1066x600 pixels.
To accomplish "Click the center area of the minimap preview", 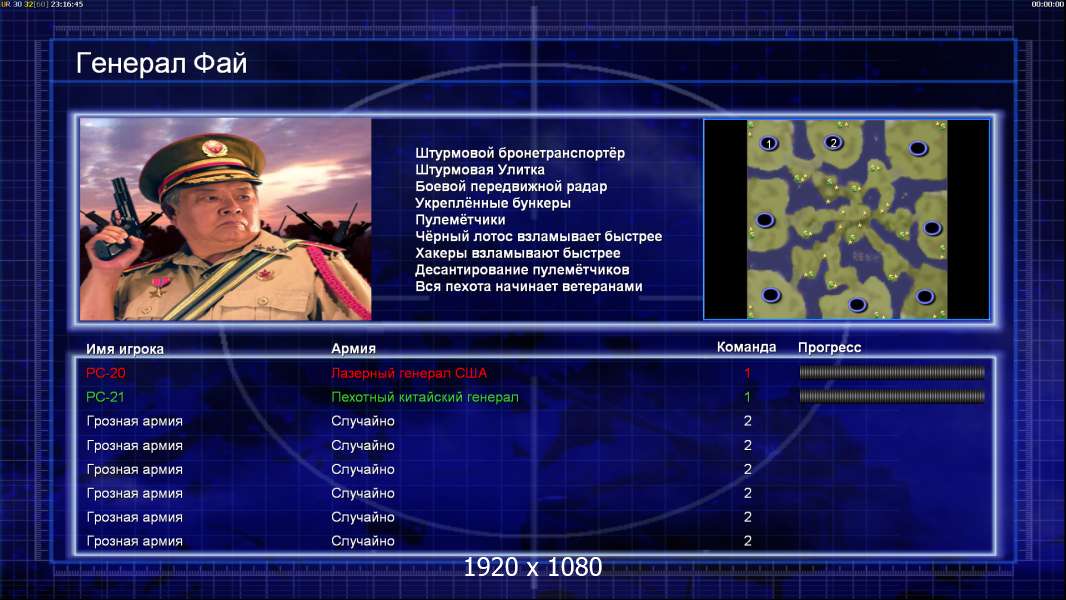I will 847,219.
